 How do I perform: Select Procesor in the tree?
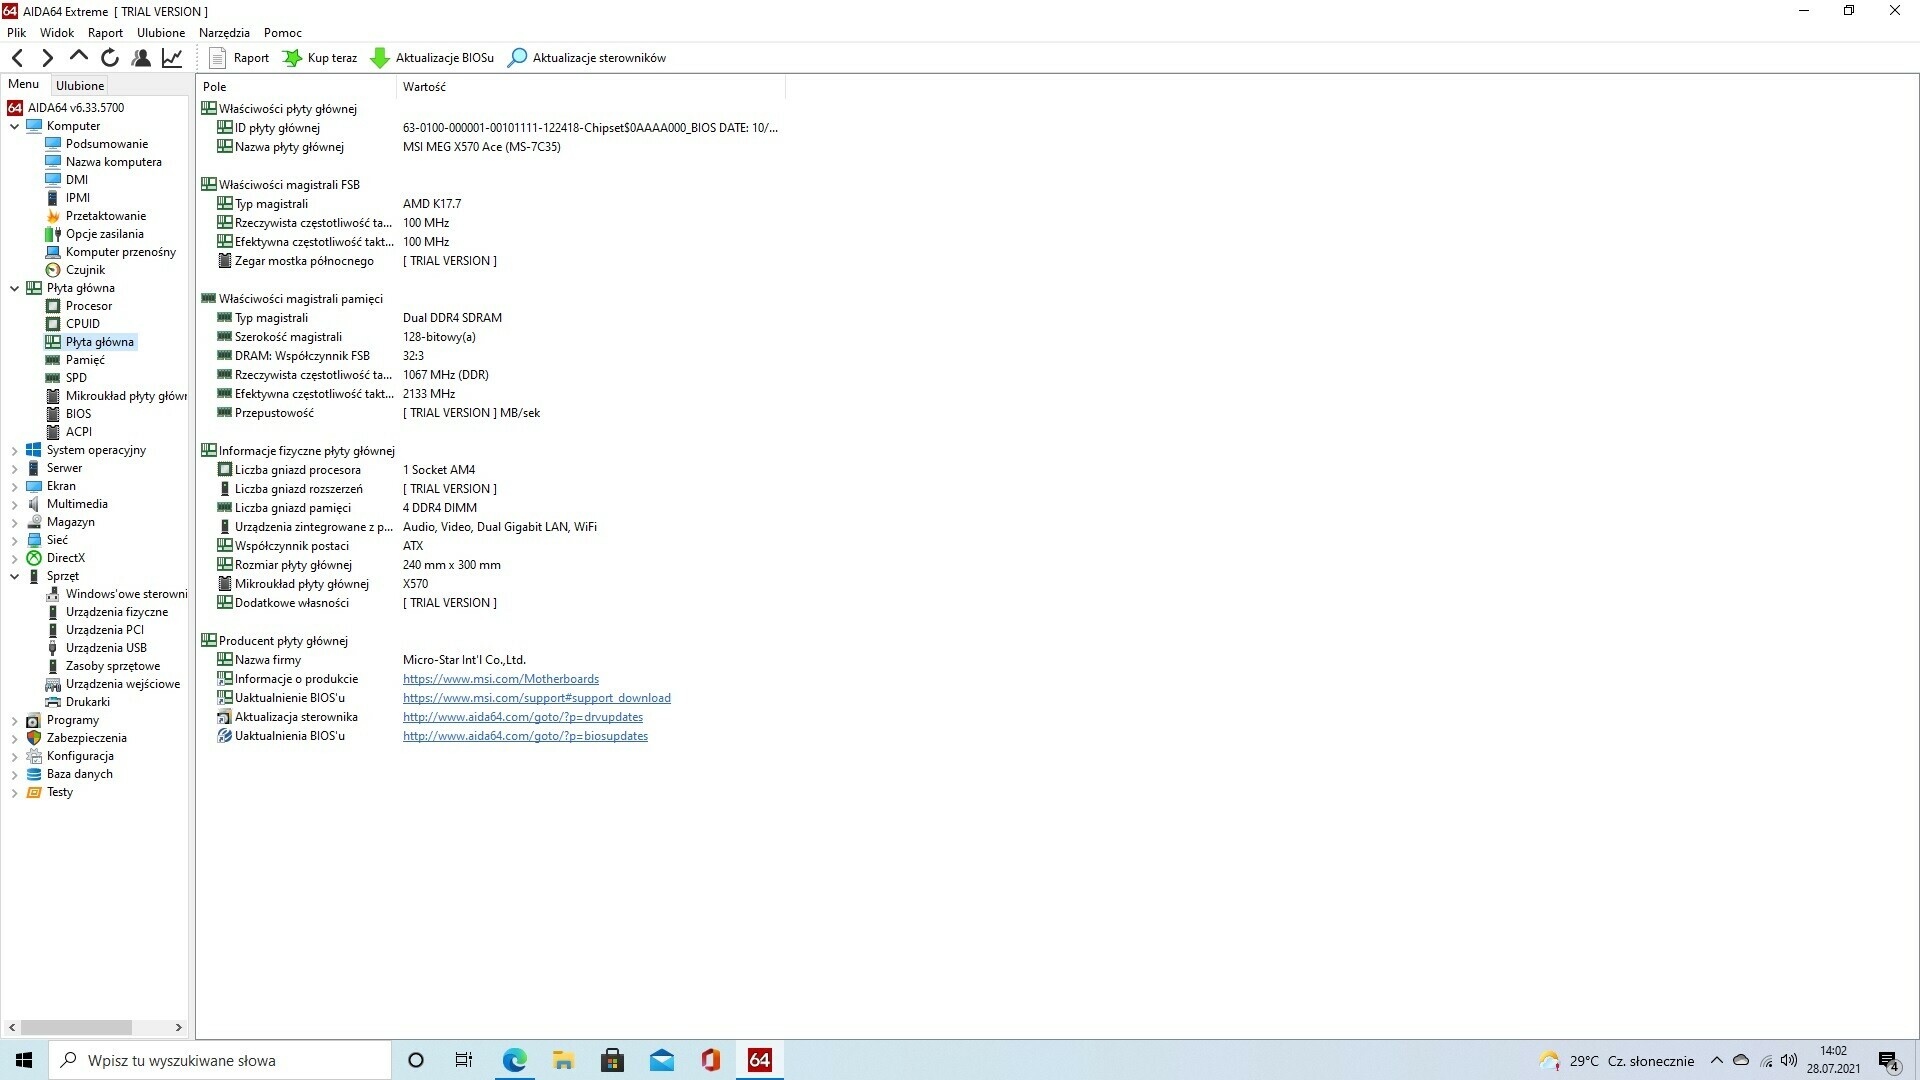click(89, 306)
